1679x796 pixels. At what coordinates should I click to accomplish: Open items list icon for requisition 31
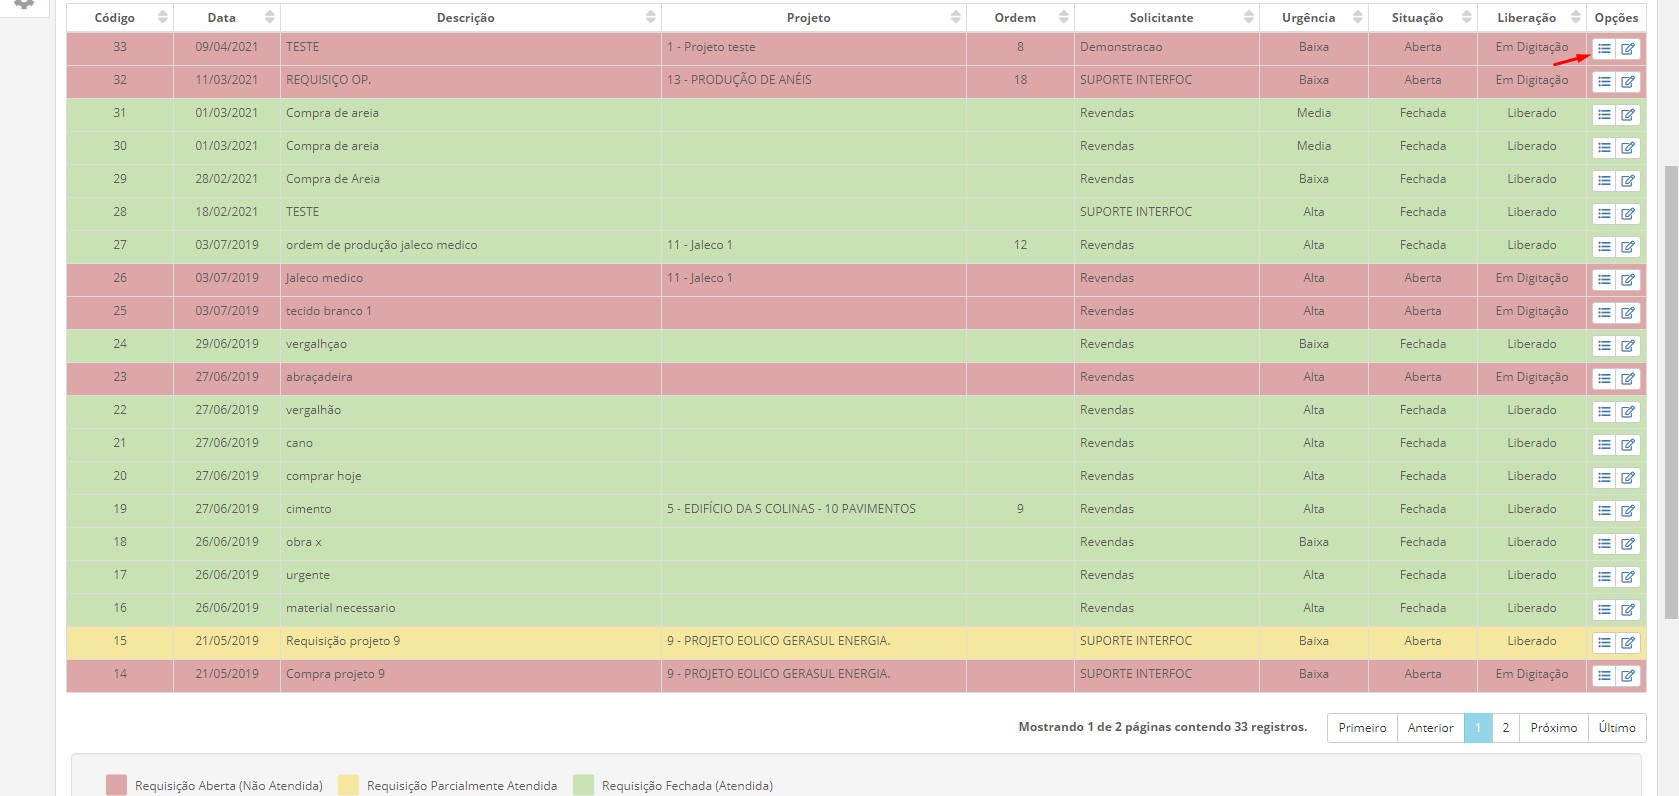click(x=1604, y=115)
